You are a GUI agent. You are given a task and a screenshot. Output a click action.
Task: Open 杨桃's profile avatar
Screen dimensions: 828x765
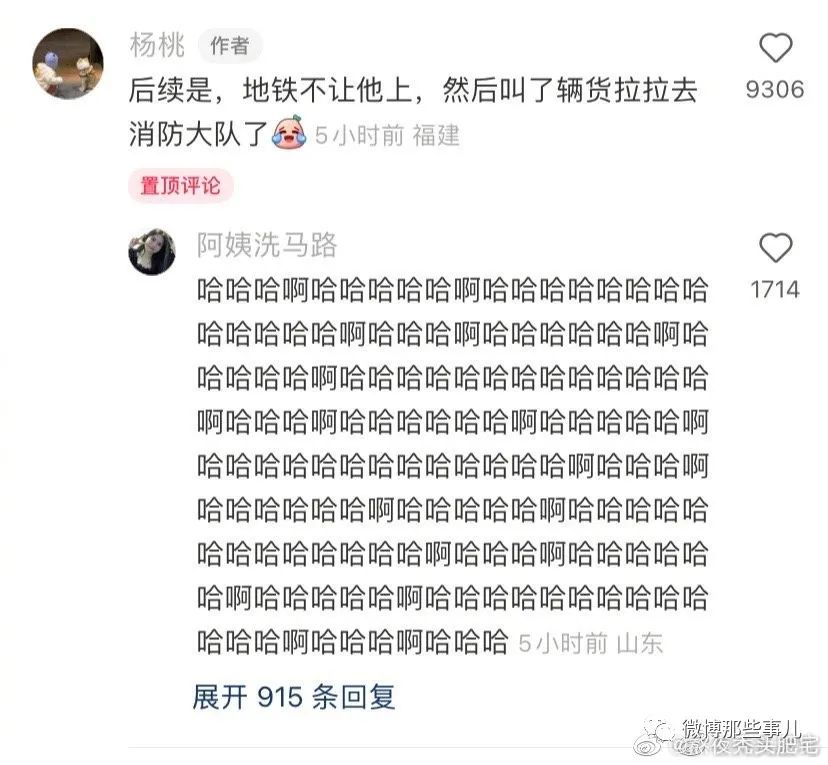68,64
